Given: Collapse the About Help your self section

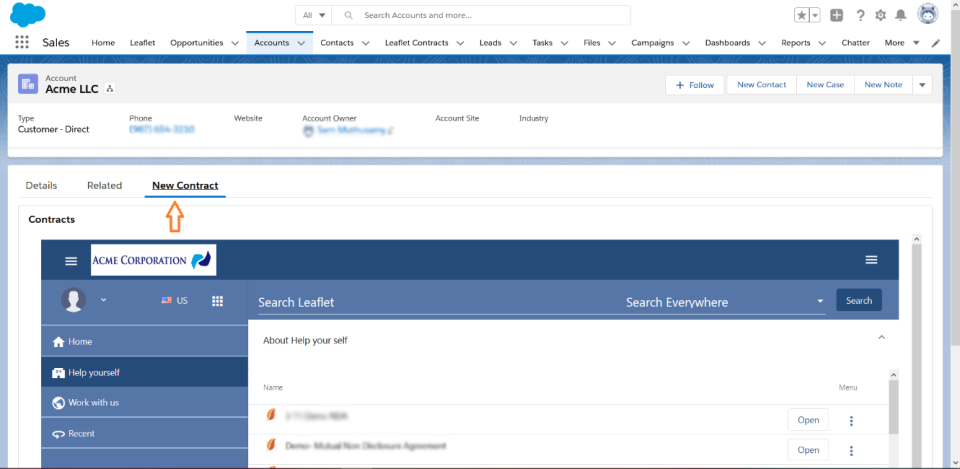Looking at the screenshot, I should [881, 338].
